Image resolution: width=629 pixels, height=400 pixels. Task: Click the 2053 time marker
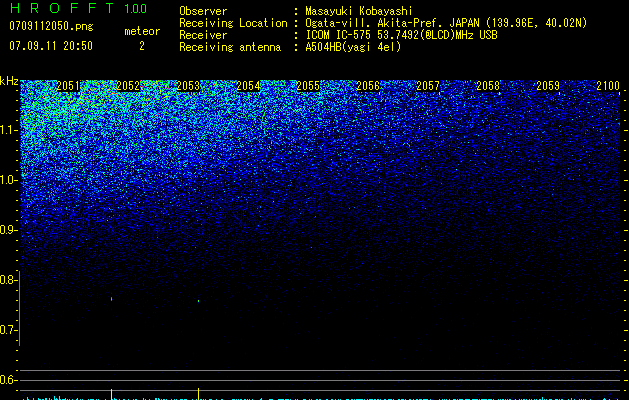[x=188, y=86]
